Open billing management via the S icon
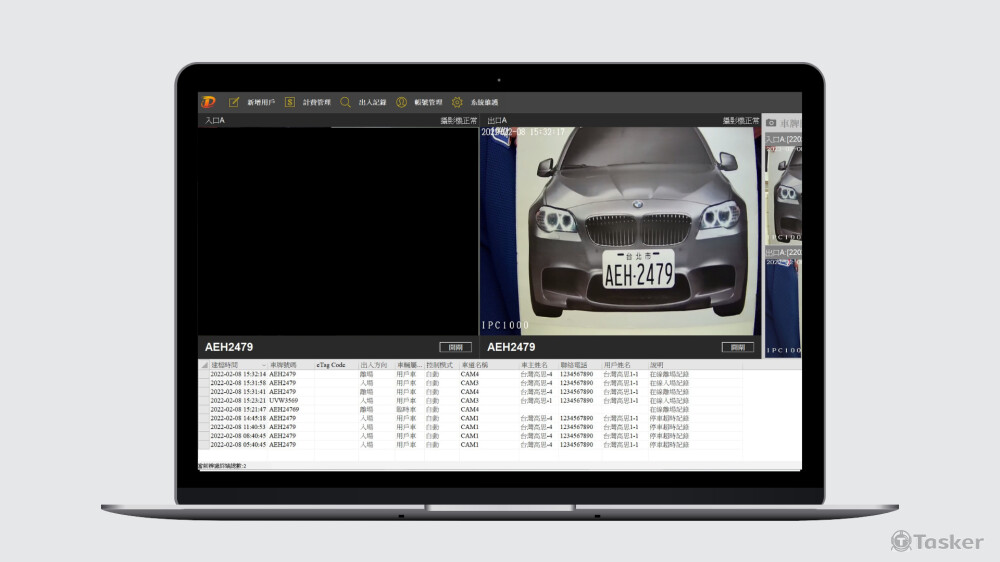1000x562 pixels. click(290, 102)
